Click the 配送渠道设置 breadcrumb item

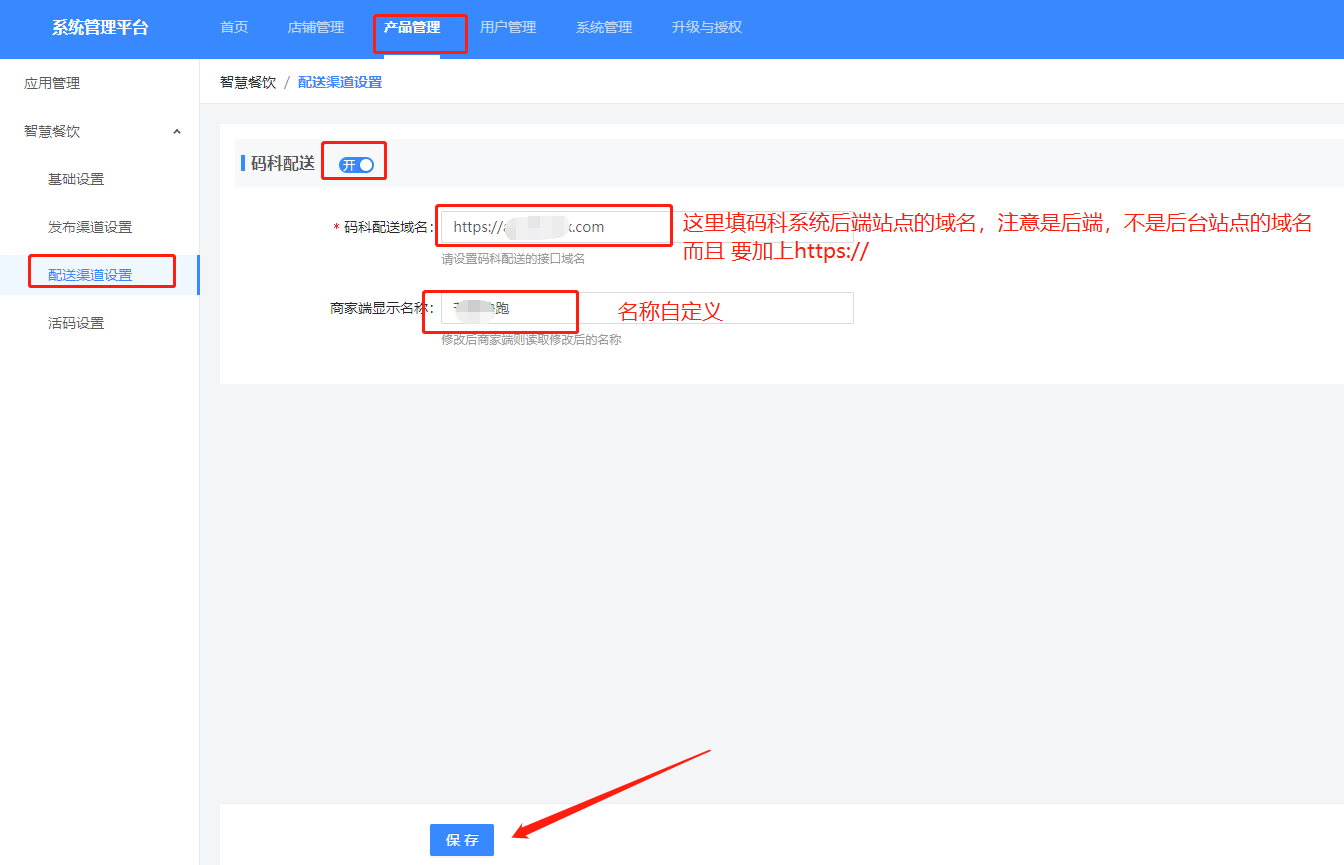click(340, 82)
